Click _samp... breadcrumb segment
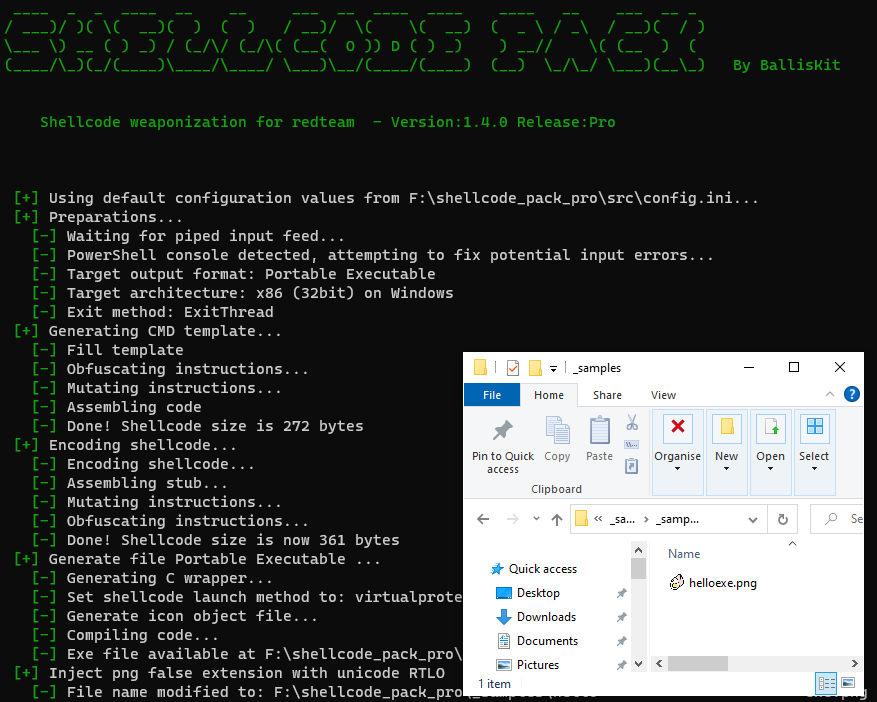 677,519
